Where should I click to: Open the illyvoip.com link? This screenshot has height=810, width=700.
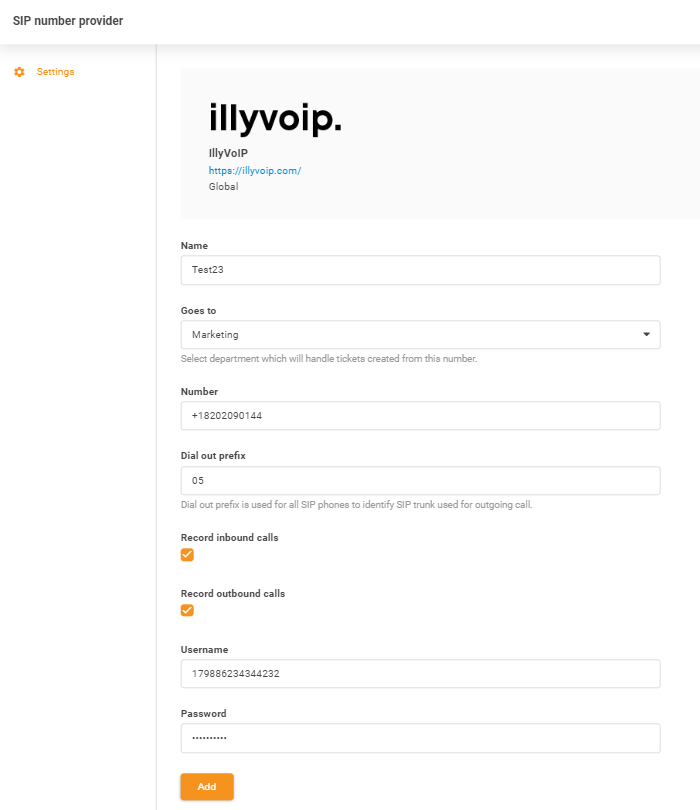click(x=253, y=170)
